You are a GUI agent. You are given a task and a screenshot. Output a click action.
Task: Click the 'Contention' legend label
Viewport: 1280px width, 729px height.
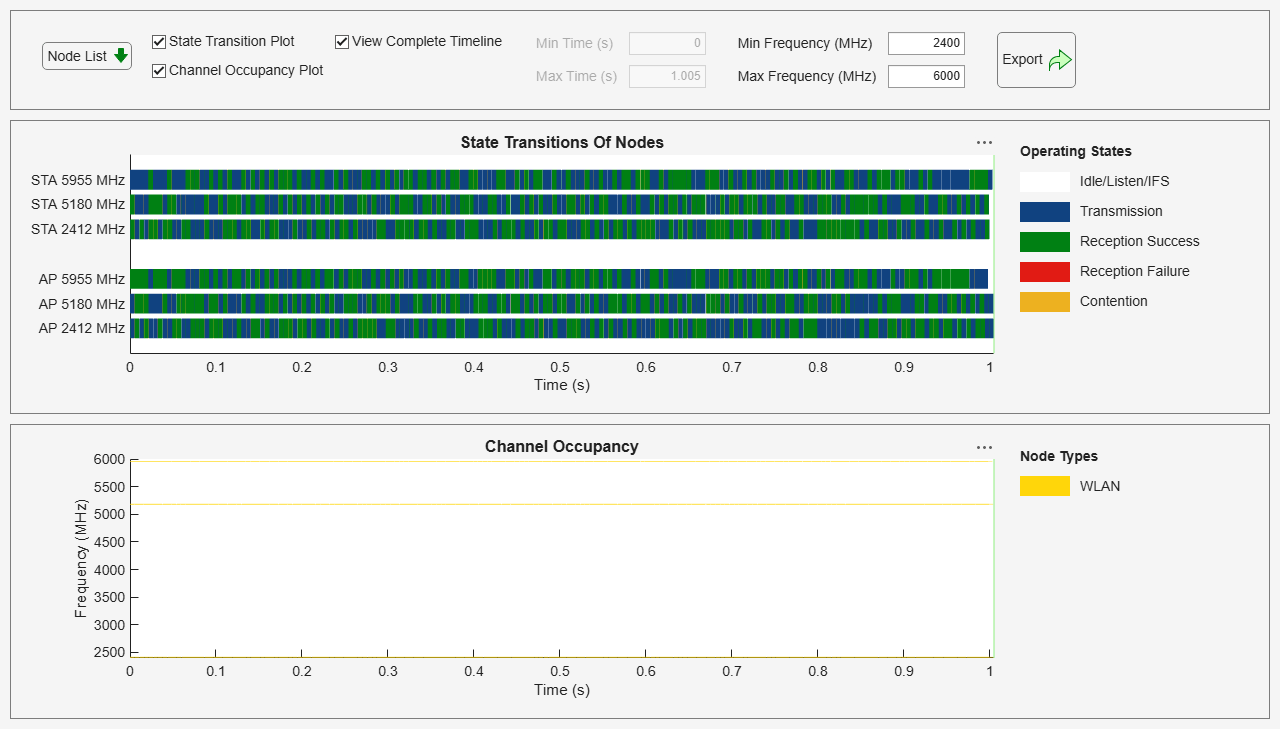click(x=1114, y=302)
